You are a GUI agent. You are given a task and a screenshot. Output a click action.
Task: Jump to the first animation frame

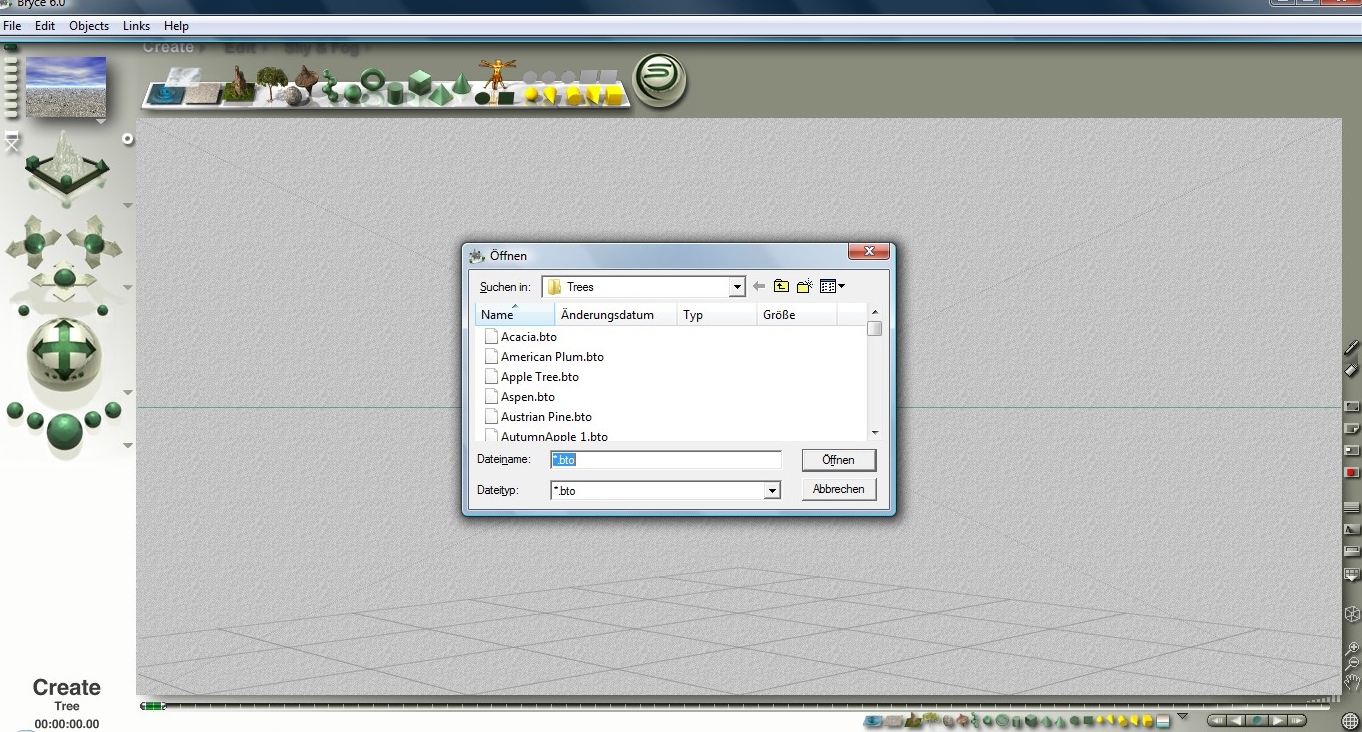coord(1217,720)
